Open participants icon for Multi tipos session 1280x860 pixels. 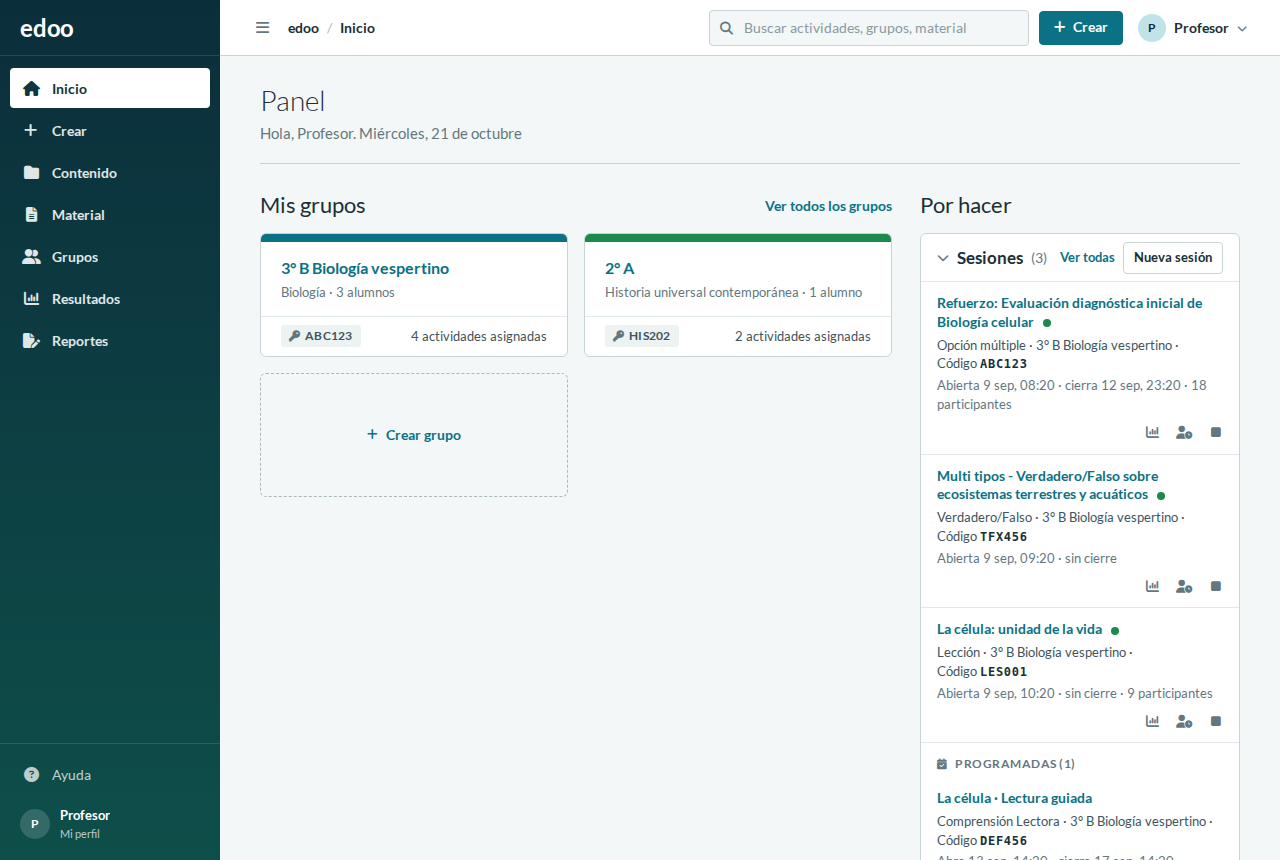pyautogui.click(x=1184, y=586)
